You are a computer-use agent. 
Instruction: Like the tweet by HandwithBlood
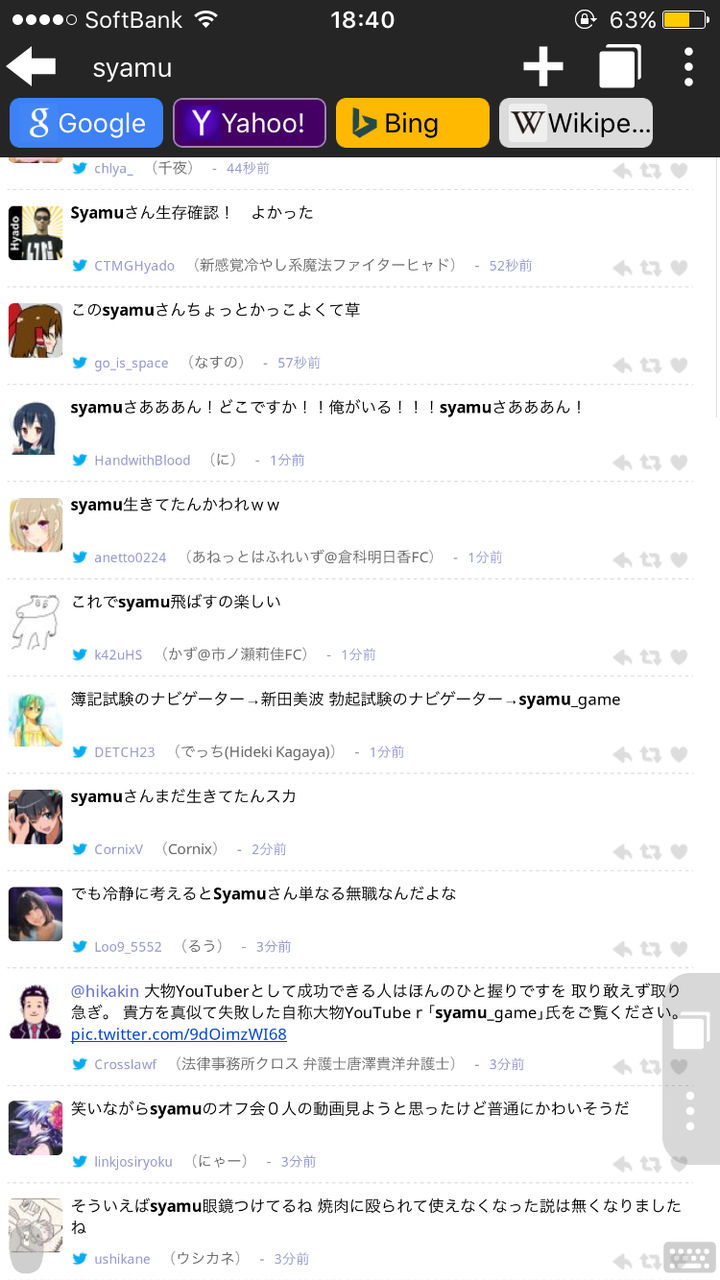pos(679,462)
